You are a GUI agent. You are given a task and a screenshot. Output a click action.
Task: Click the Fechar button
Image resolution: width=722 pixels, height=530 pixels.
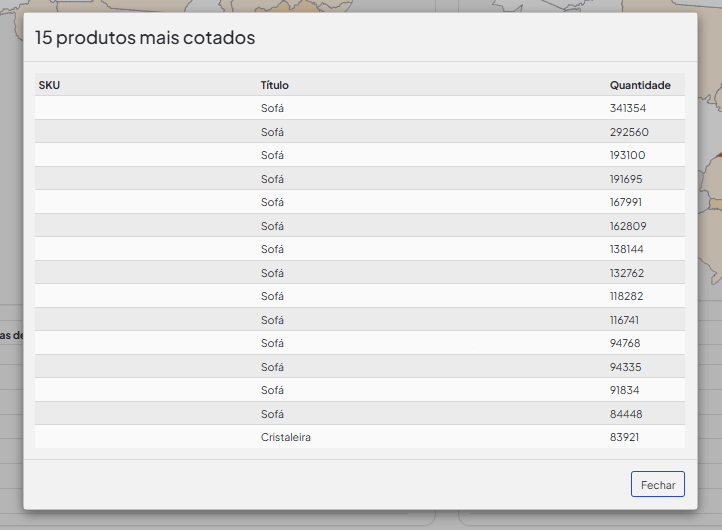[x=658, y=484]
